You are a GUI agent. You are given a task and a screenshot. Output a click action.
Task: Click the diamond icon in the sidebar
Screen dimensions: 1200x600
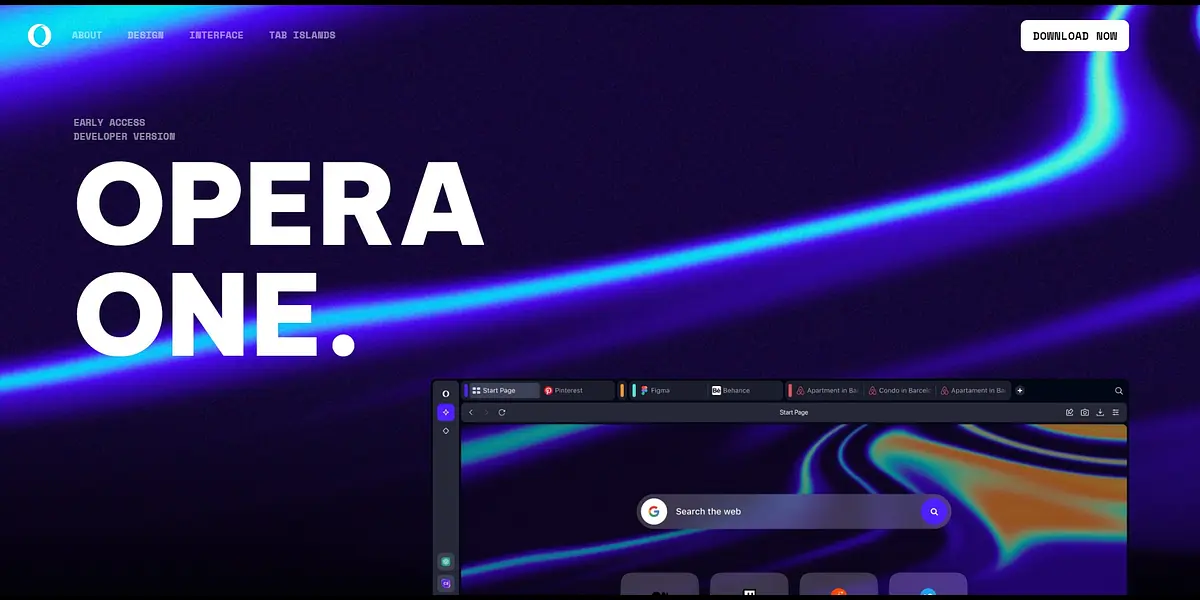pyautogui.click(x=446, y=431)
